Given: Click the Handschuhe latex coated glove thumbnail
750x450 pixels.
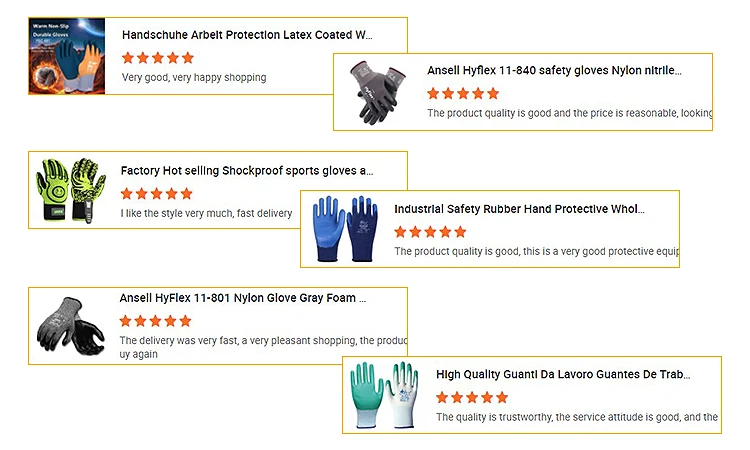Looking at the screenshot, I should (x=67, y=56).
